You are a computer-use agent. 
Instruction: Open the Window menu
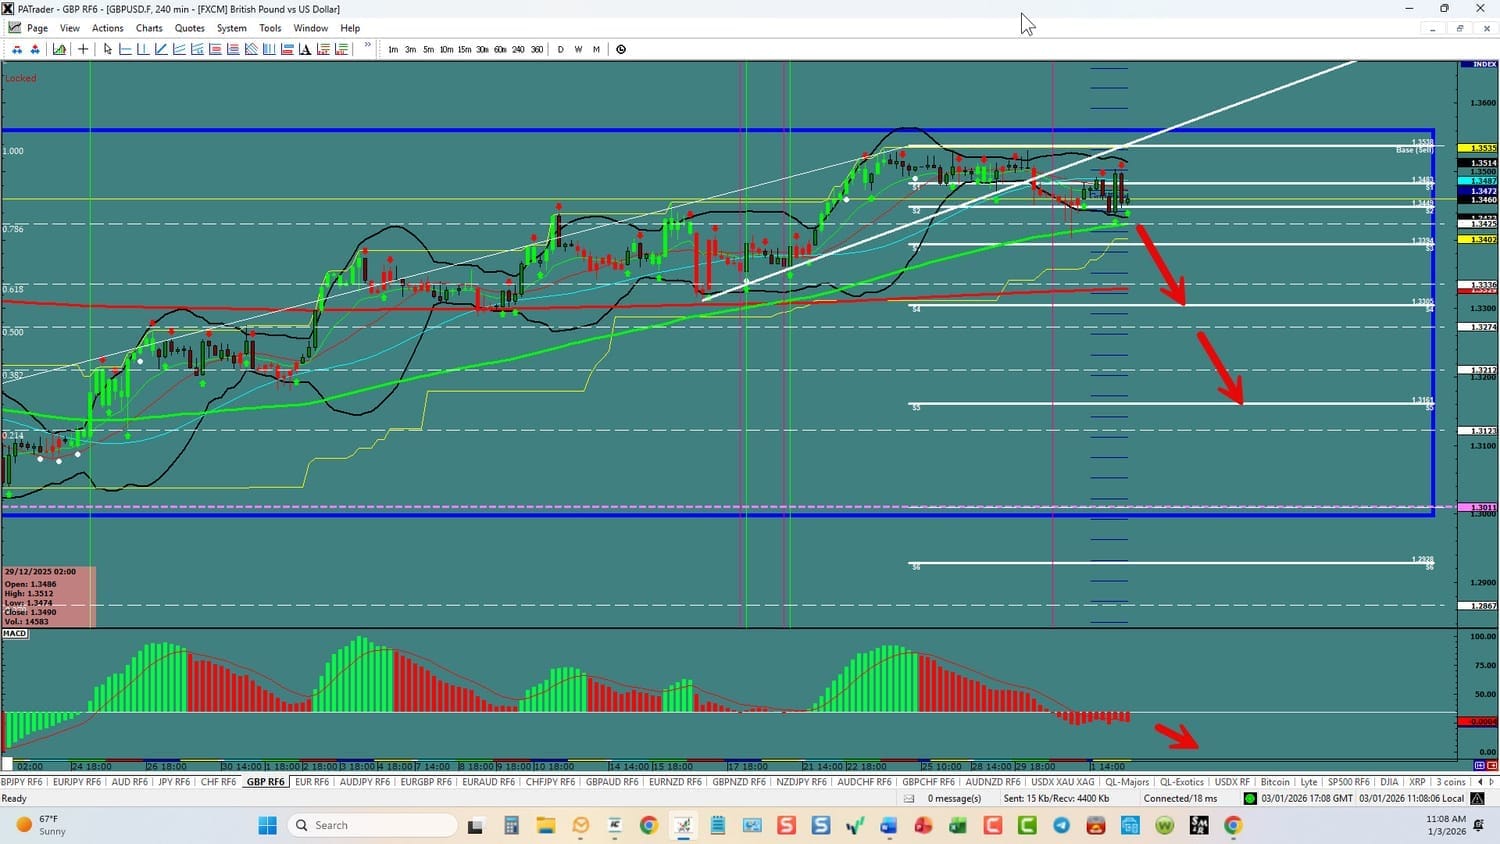pos(311,28)
